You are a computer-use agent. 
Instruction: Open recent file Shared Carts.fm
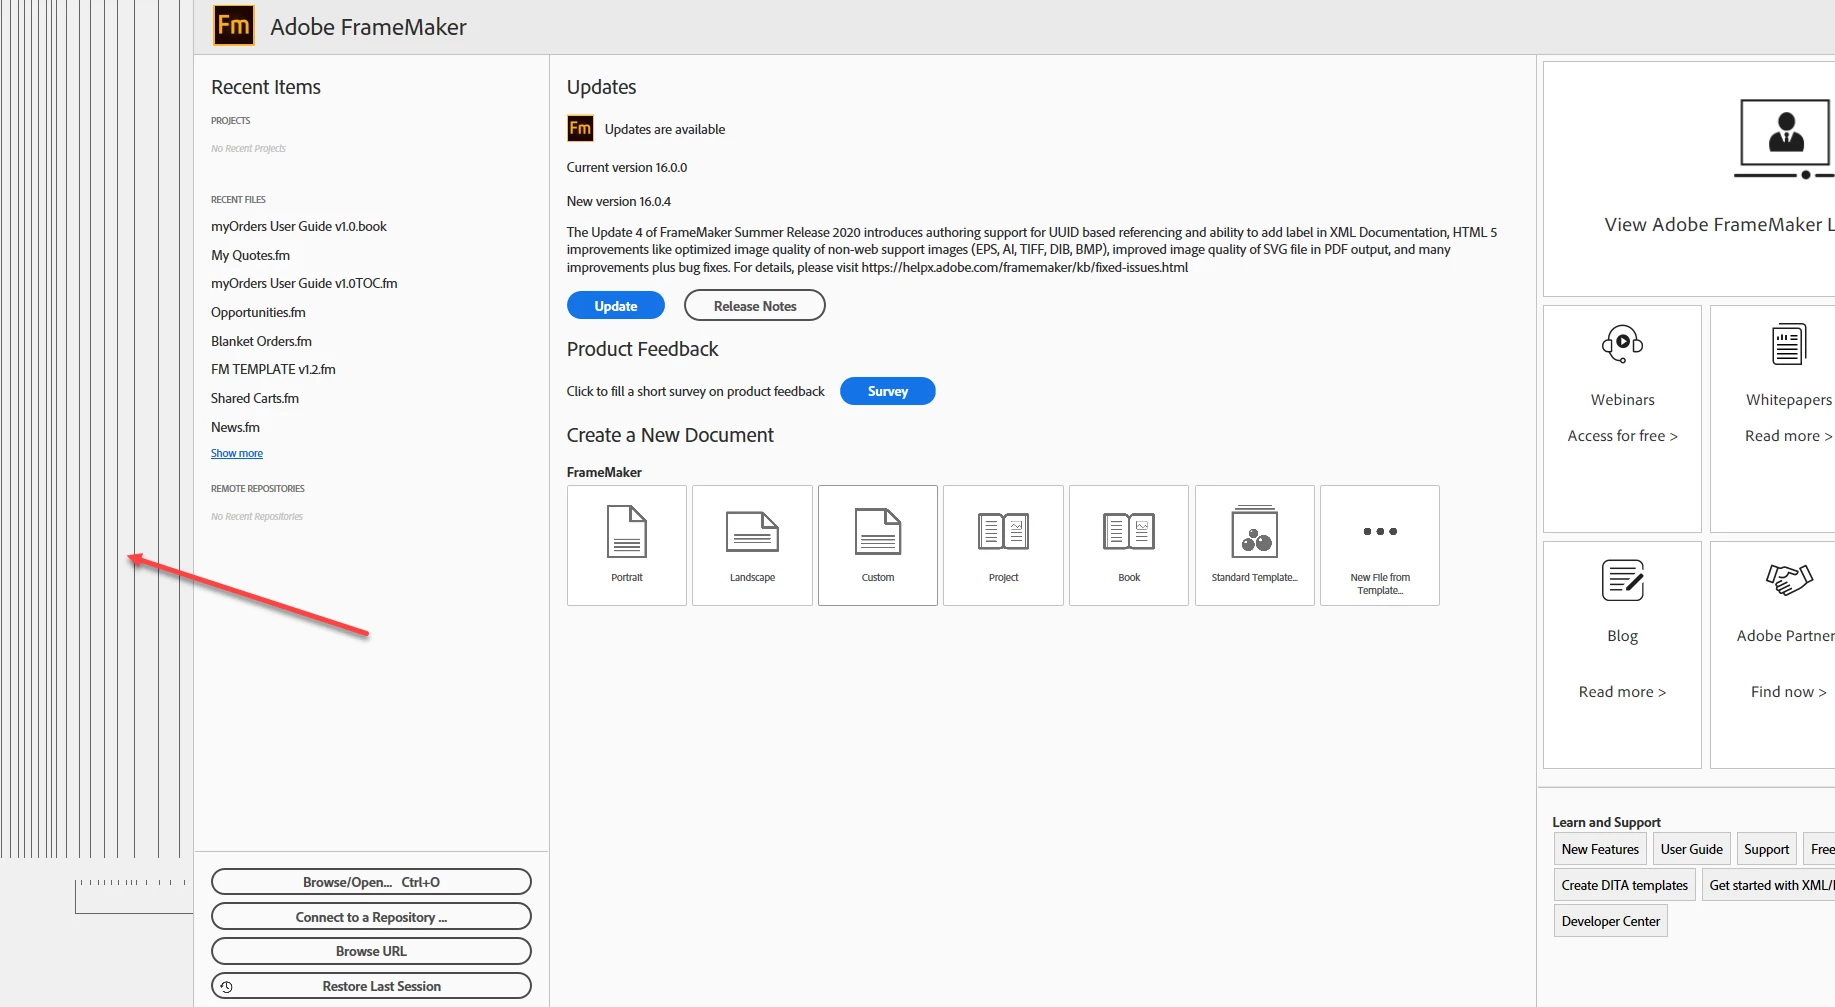(x=255, y=398)
